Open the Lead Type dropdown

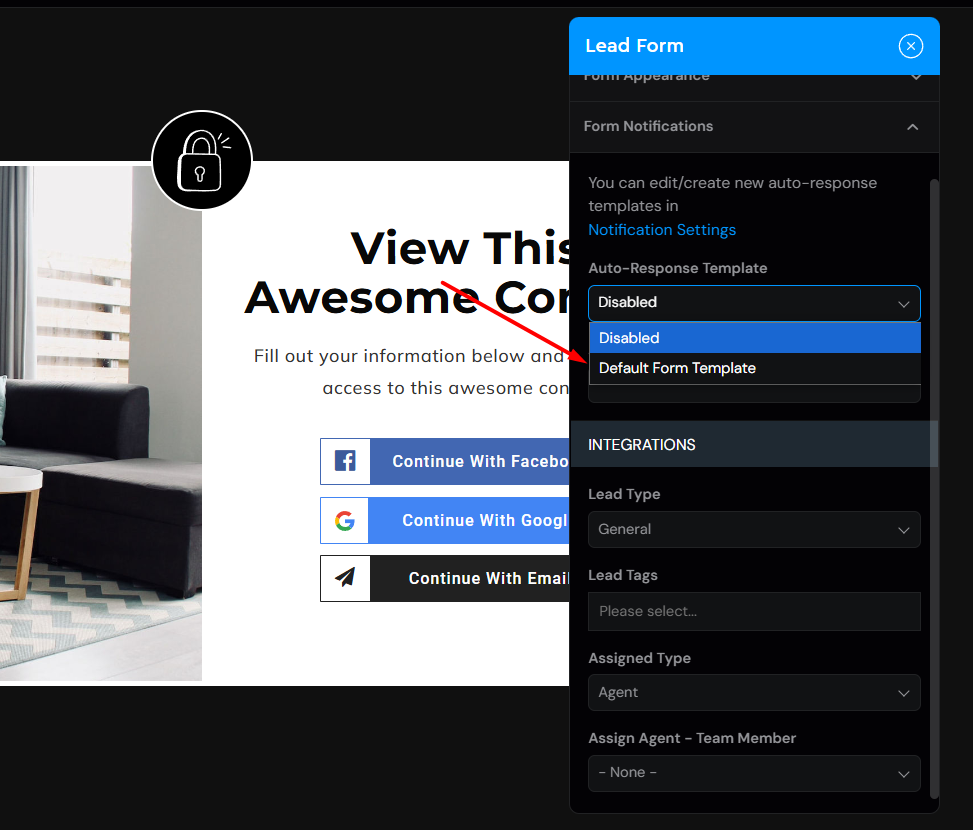point(754,529)
